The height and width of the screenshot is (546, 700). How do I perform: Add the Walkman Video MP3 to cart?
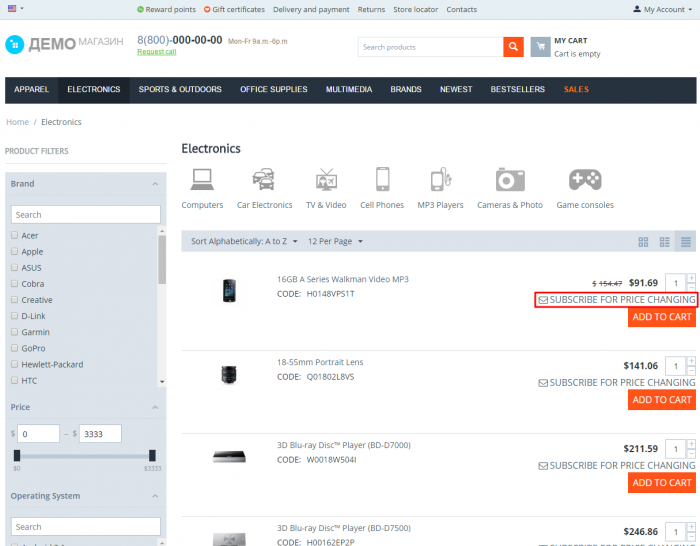[x=662, y=317]
